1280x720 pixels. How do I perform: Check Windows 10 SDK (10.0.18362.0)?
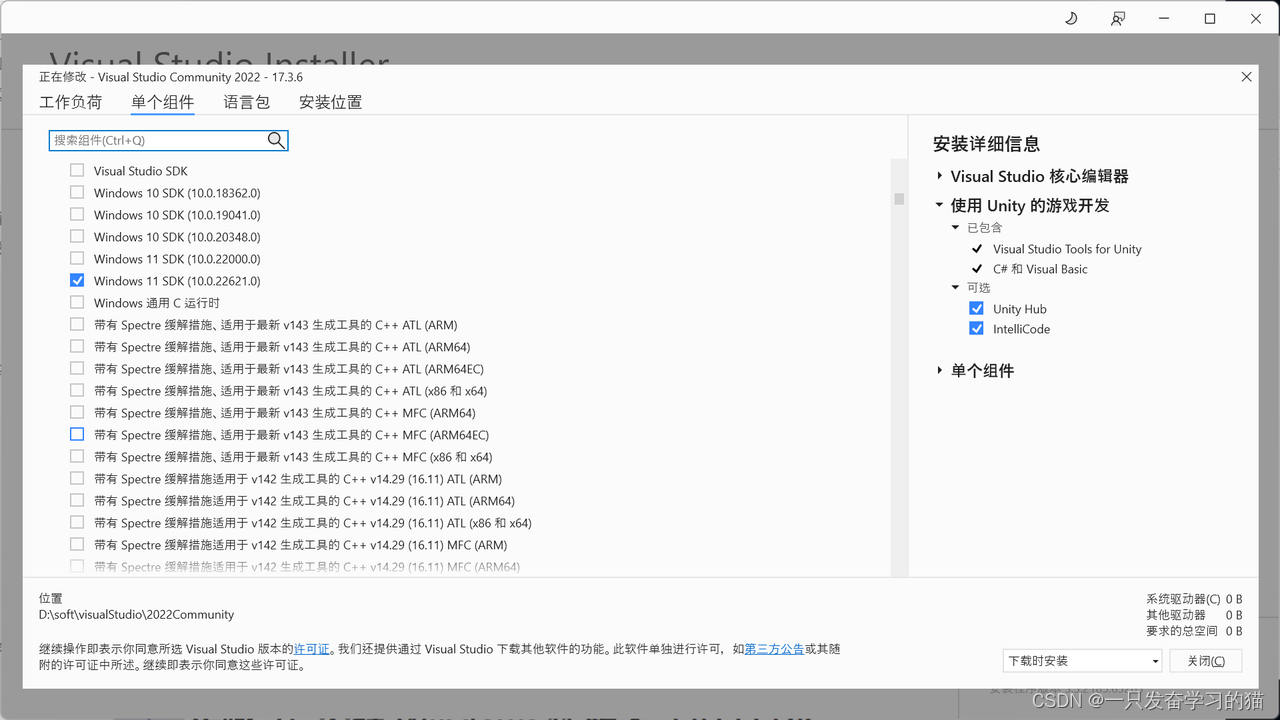pyautogui.click(x=77, y=192)
